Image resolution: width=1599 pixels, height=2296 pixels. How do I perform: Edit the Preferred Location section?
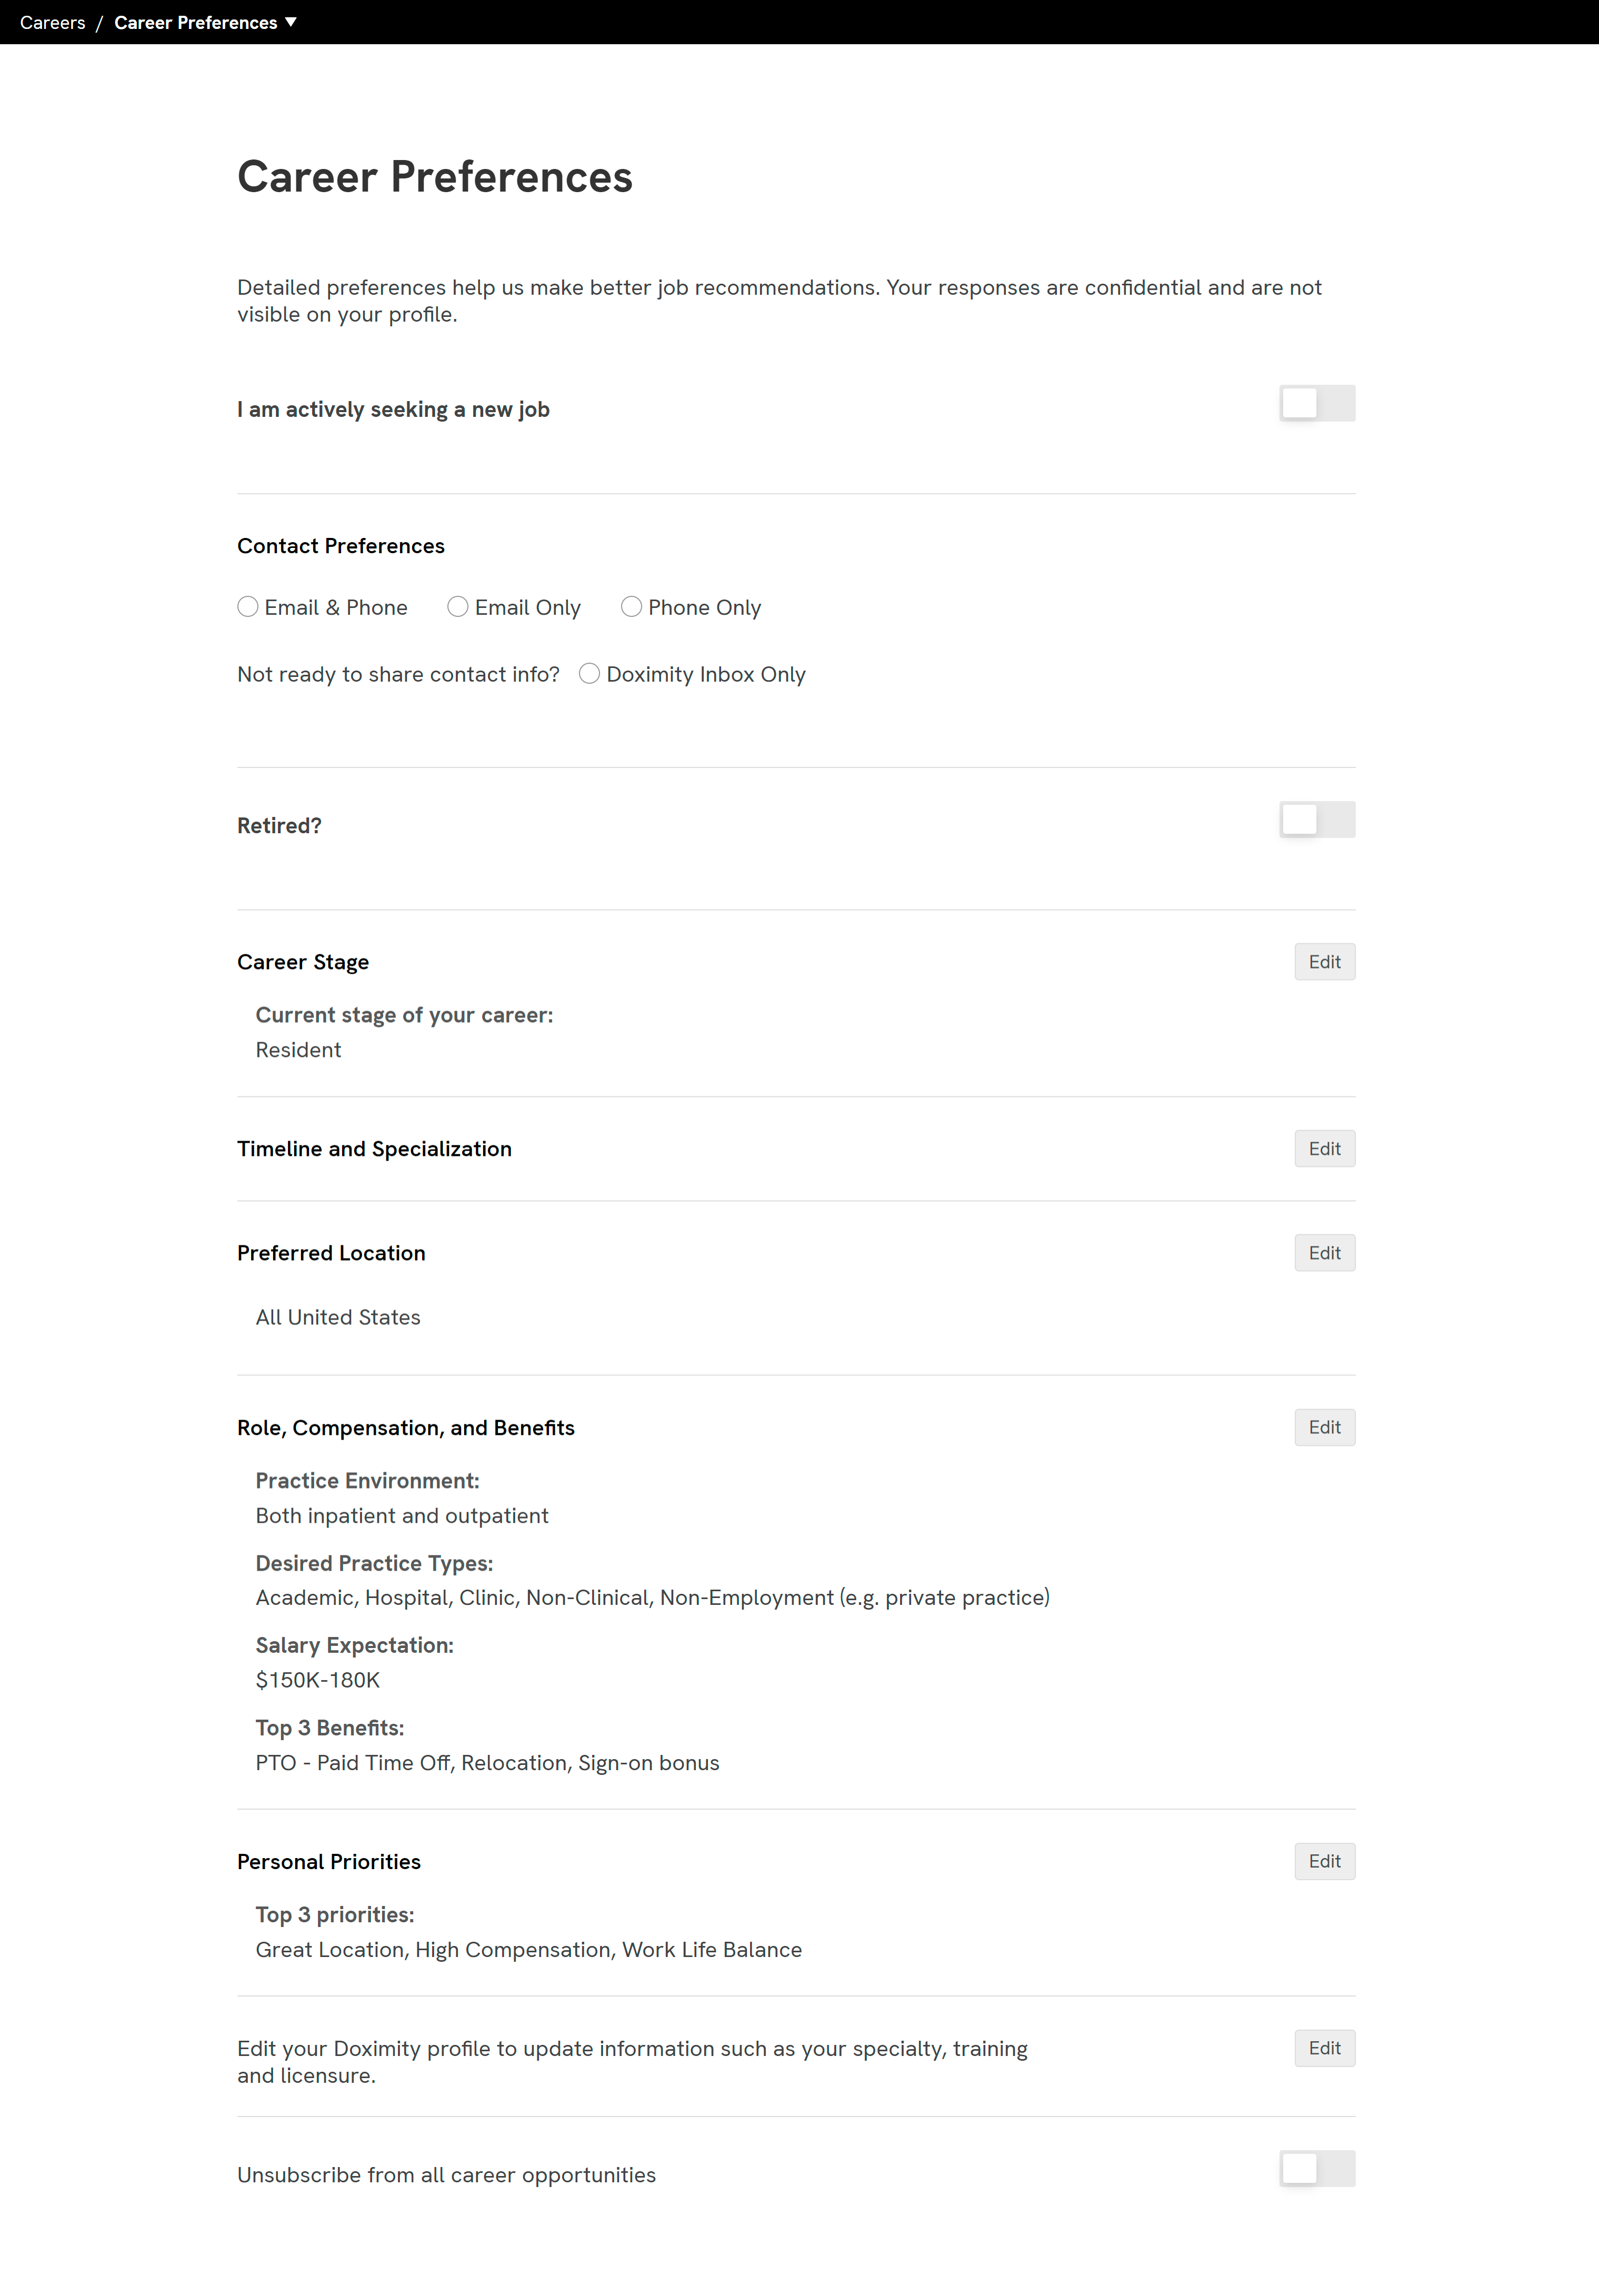click(x=1325, y=1253)
